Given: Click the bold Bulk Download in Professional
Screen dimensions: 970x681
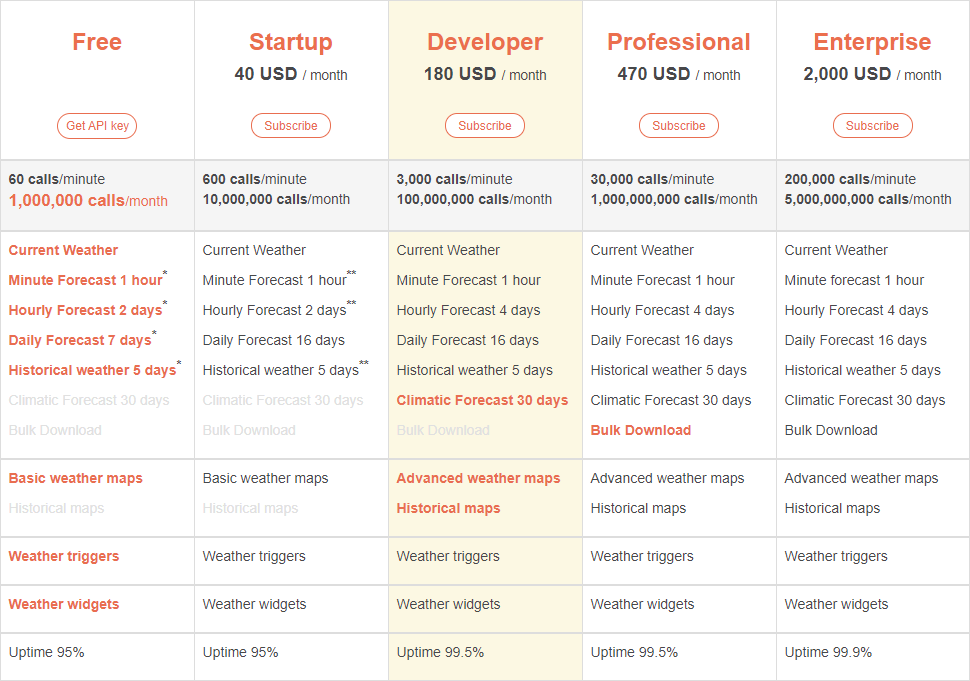Looking at the screenshot, I should click(641, 430).
